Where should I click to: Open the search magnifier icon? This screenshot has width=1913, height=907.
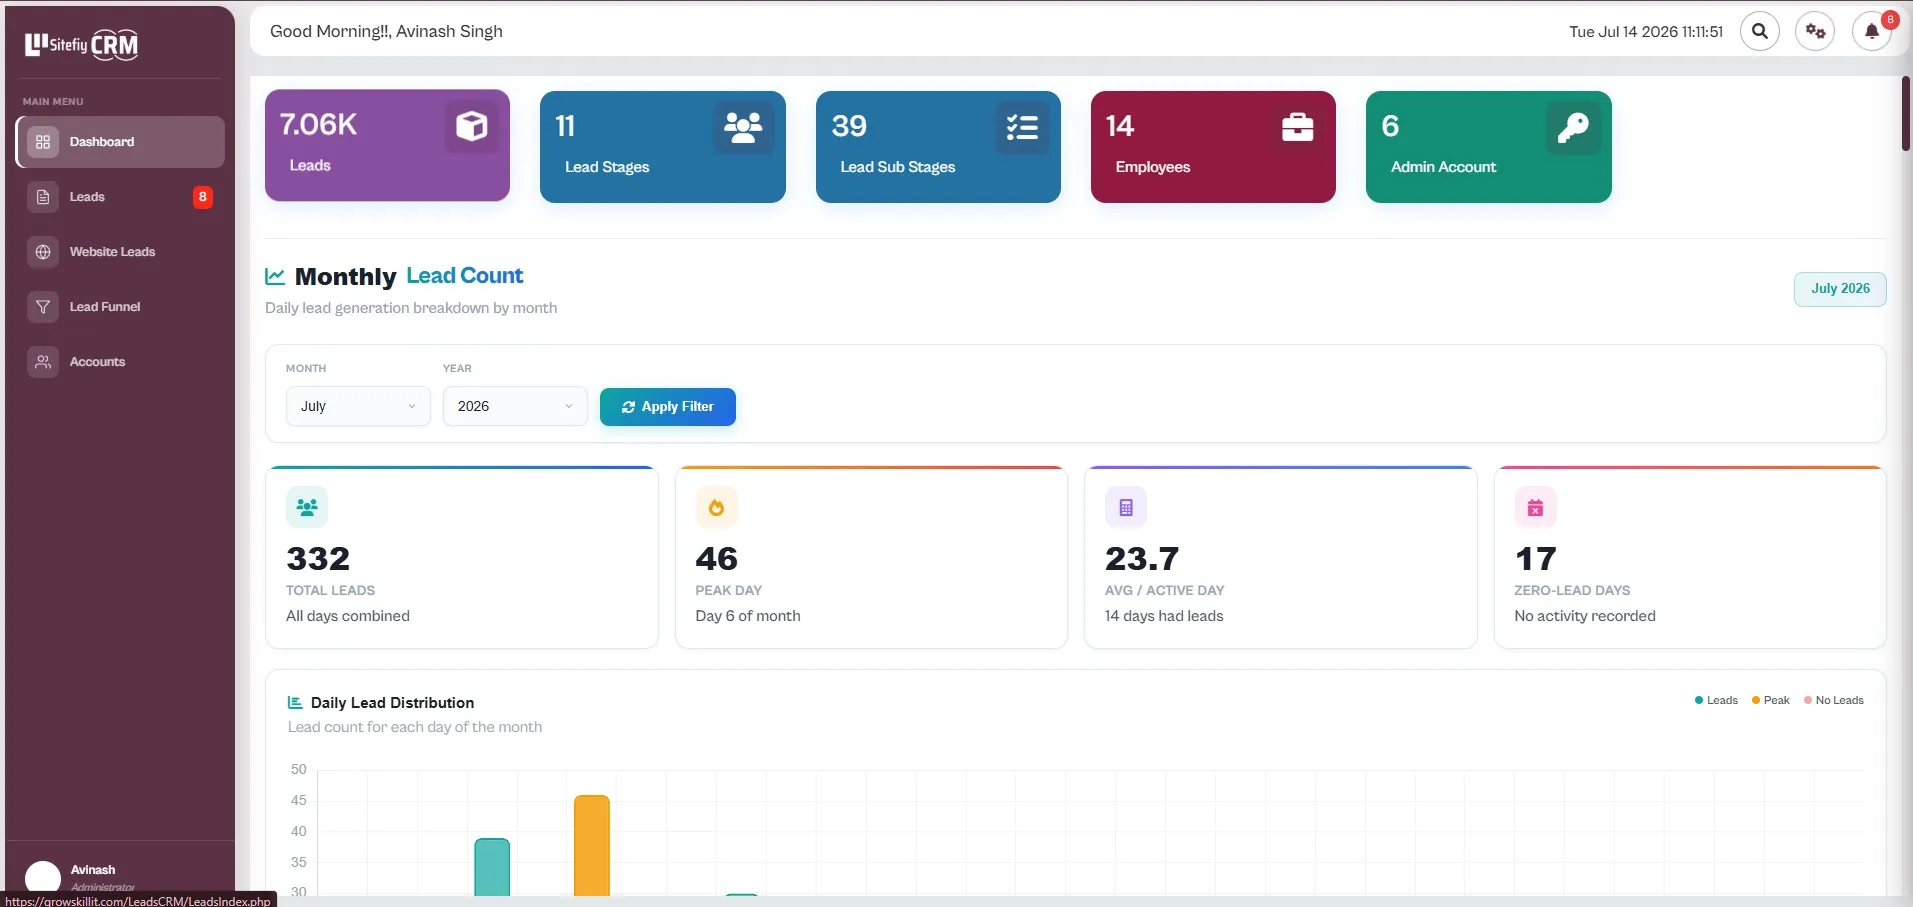[x=1760, y=31]
